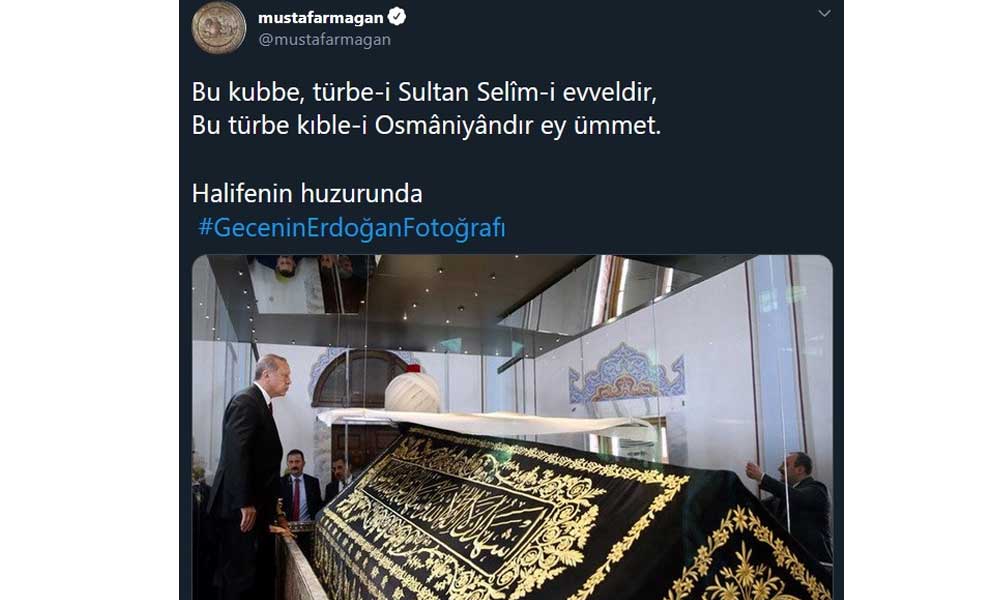Click the mirrored ceiling reflection in the photo
1000x600 pixels.
coord(311,284)
